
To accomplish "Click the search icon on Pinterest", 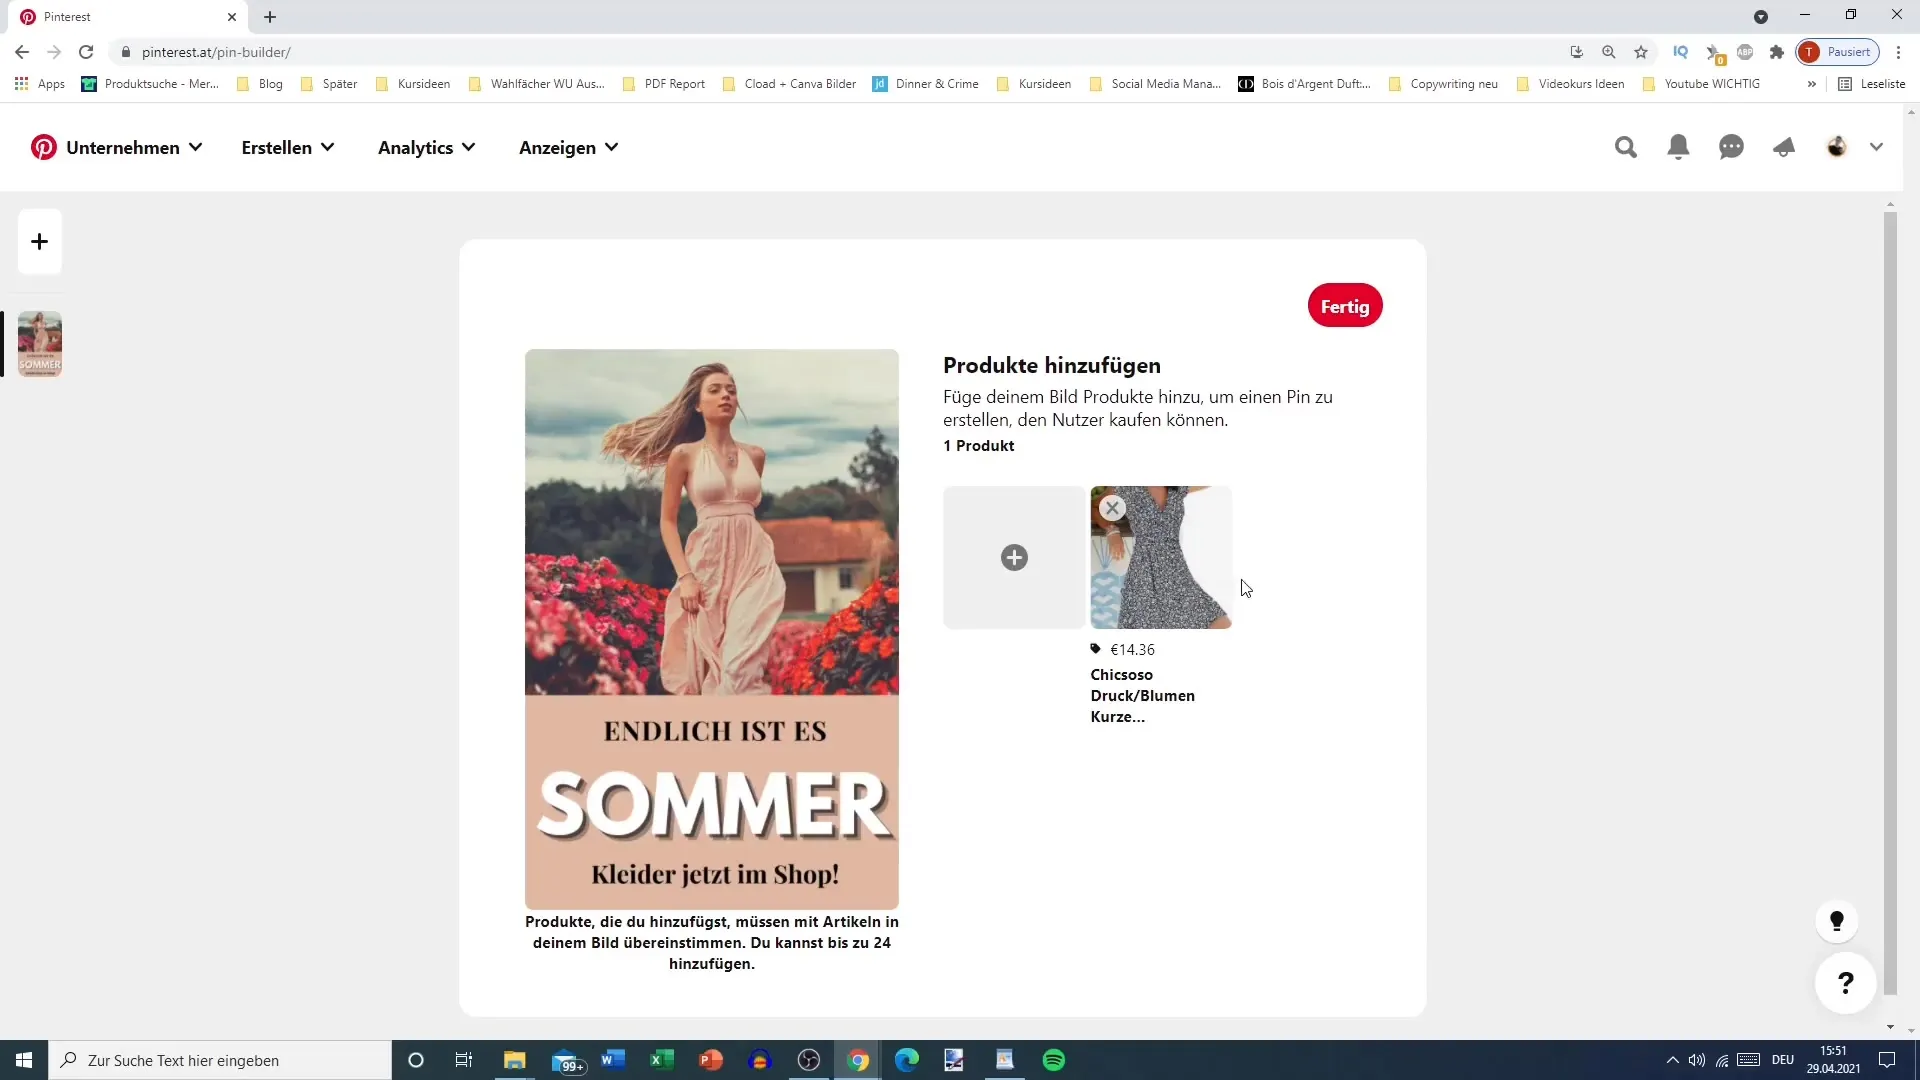I will 1625,146.
